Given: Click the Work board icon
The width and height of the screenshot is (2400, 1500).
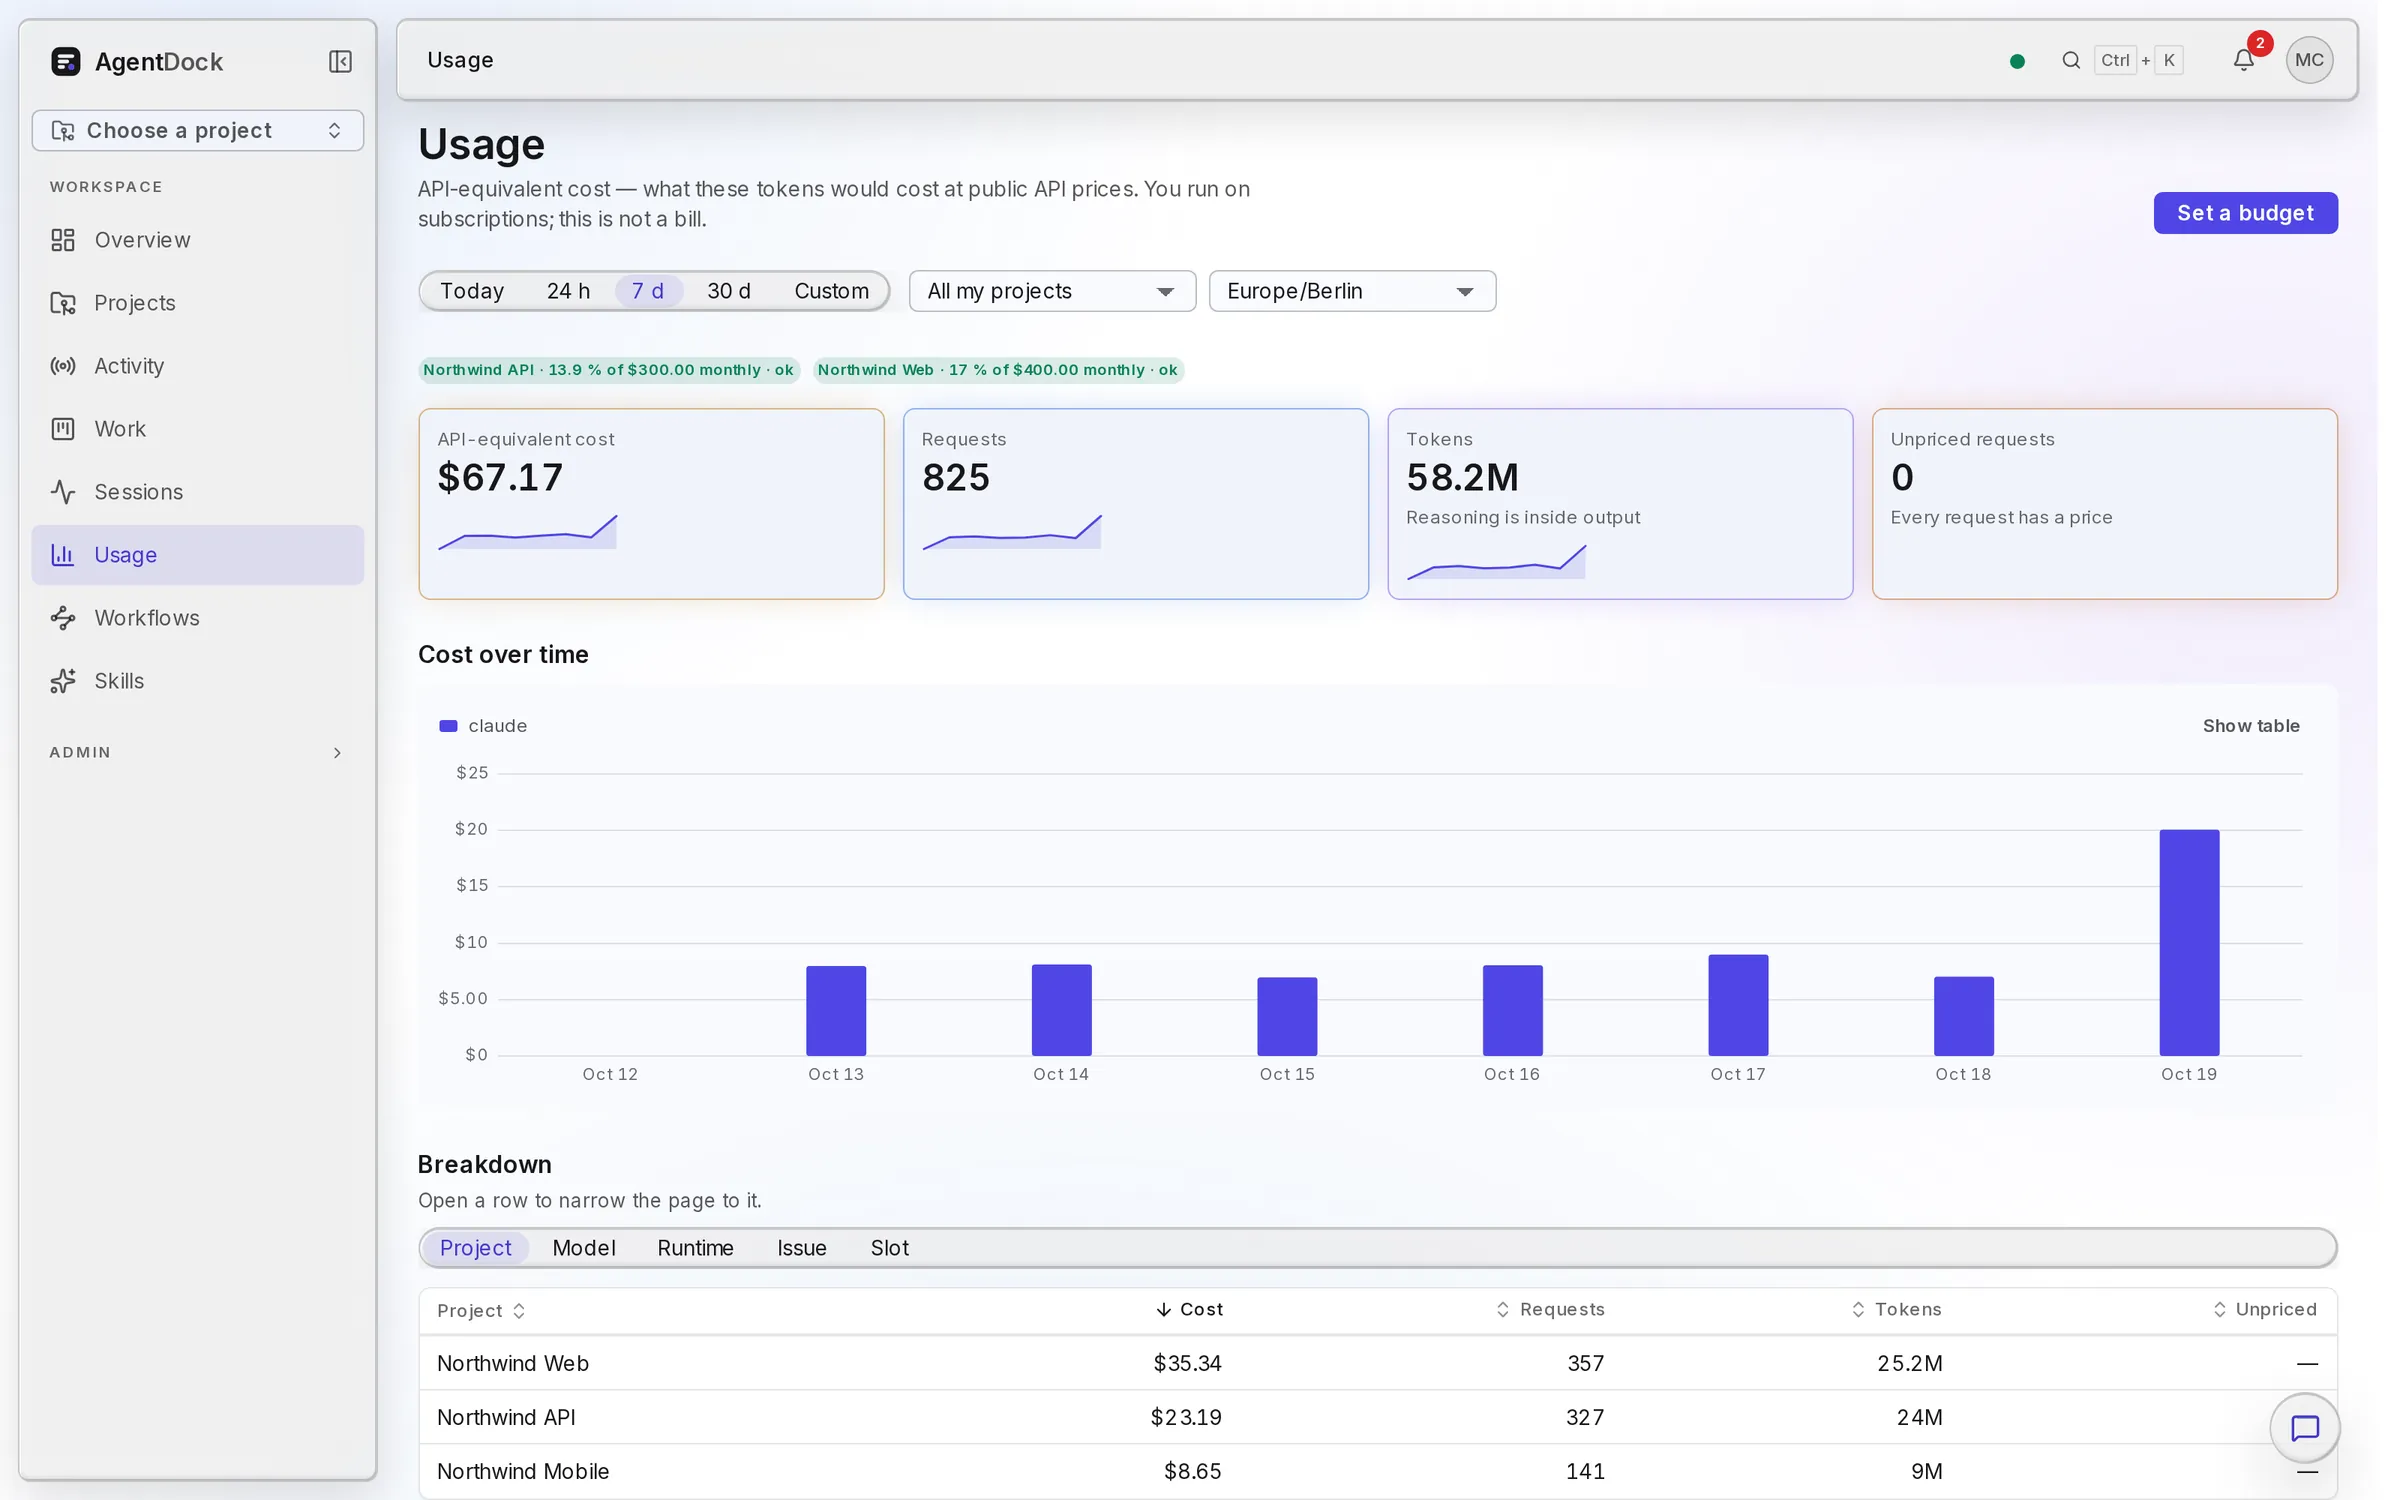Looking at the screenshot, I should click(63, 429).
